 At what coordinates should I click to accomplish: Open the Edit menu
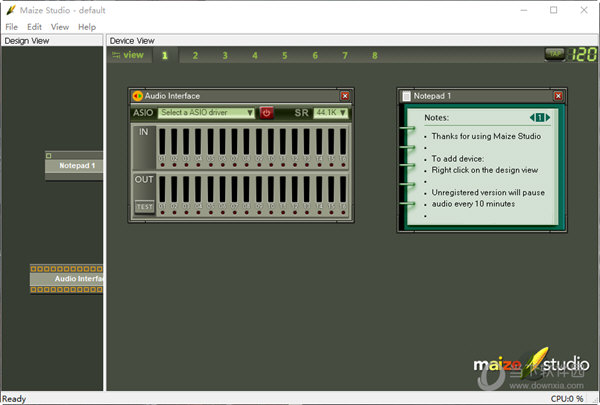[34, 27]
